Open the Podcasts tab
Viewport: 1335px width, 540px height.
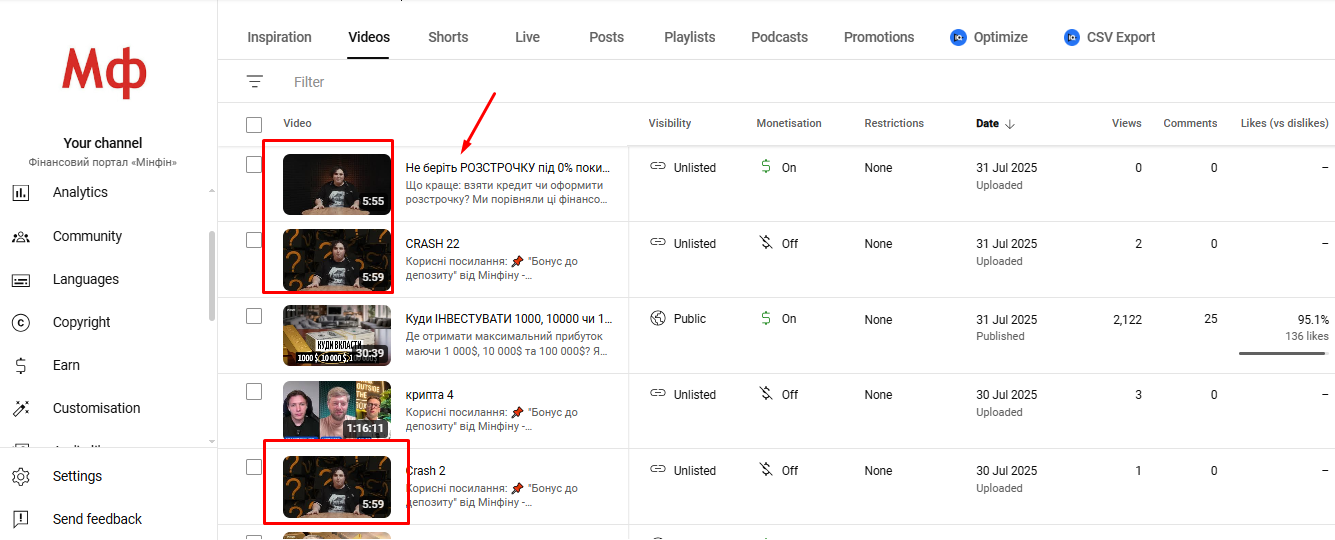(x=779, y=37)
